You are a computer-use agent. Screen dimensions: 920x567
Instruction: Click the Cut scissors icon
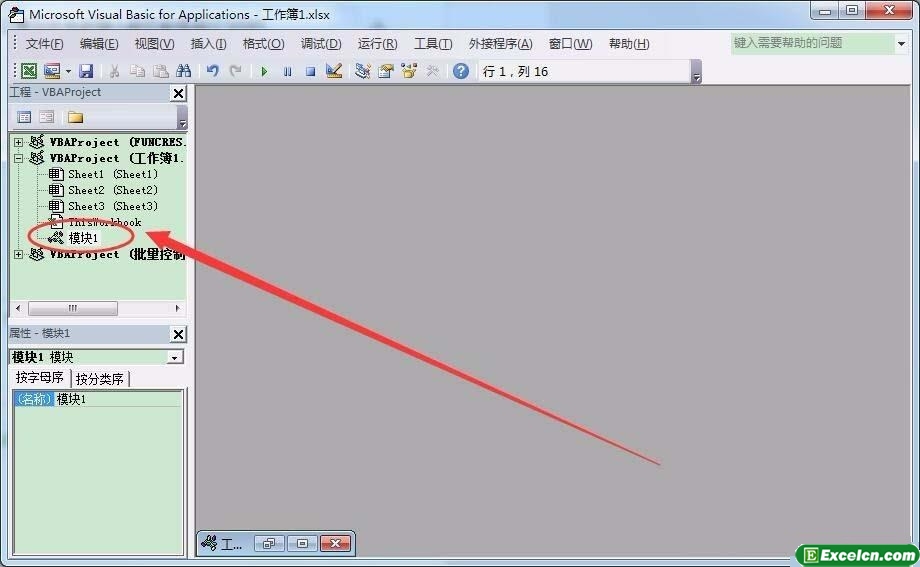click(x=114, y=71)
